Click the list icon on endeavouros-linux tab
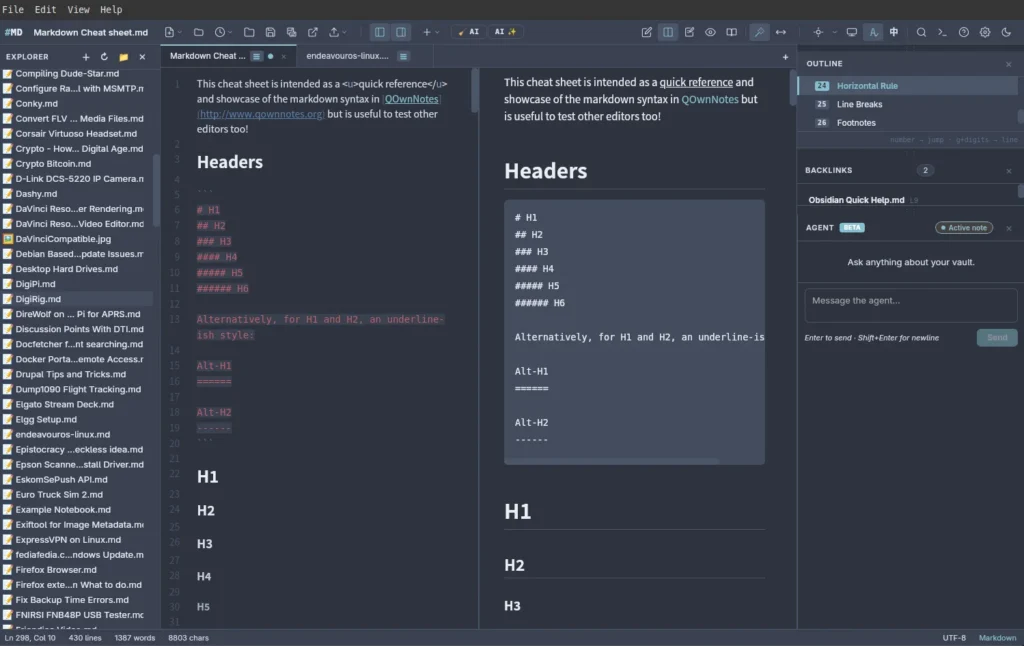Screen dimensions: 1024x646 click(x=404, y=56)
